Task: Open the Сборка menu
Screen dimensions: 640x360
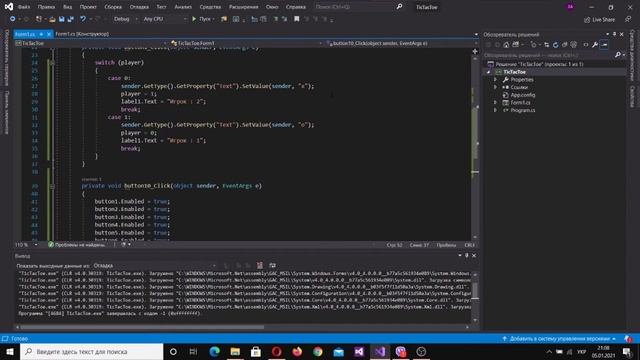Action: tap(113, 7)
